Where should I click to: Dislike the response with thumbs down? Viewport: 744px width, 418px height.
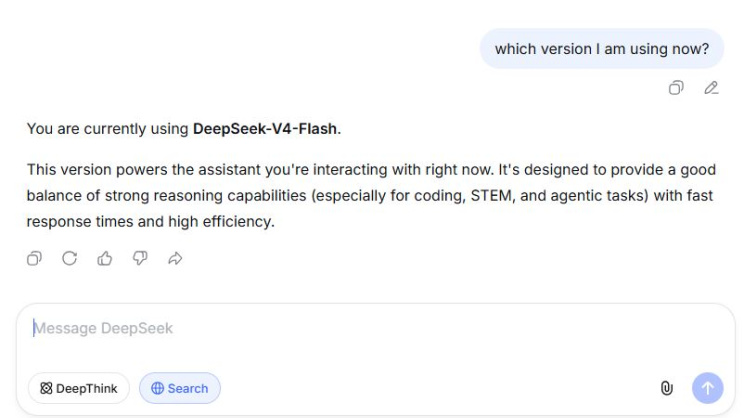click(139, 258)
